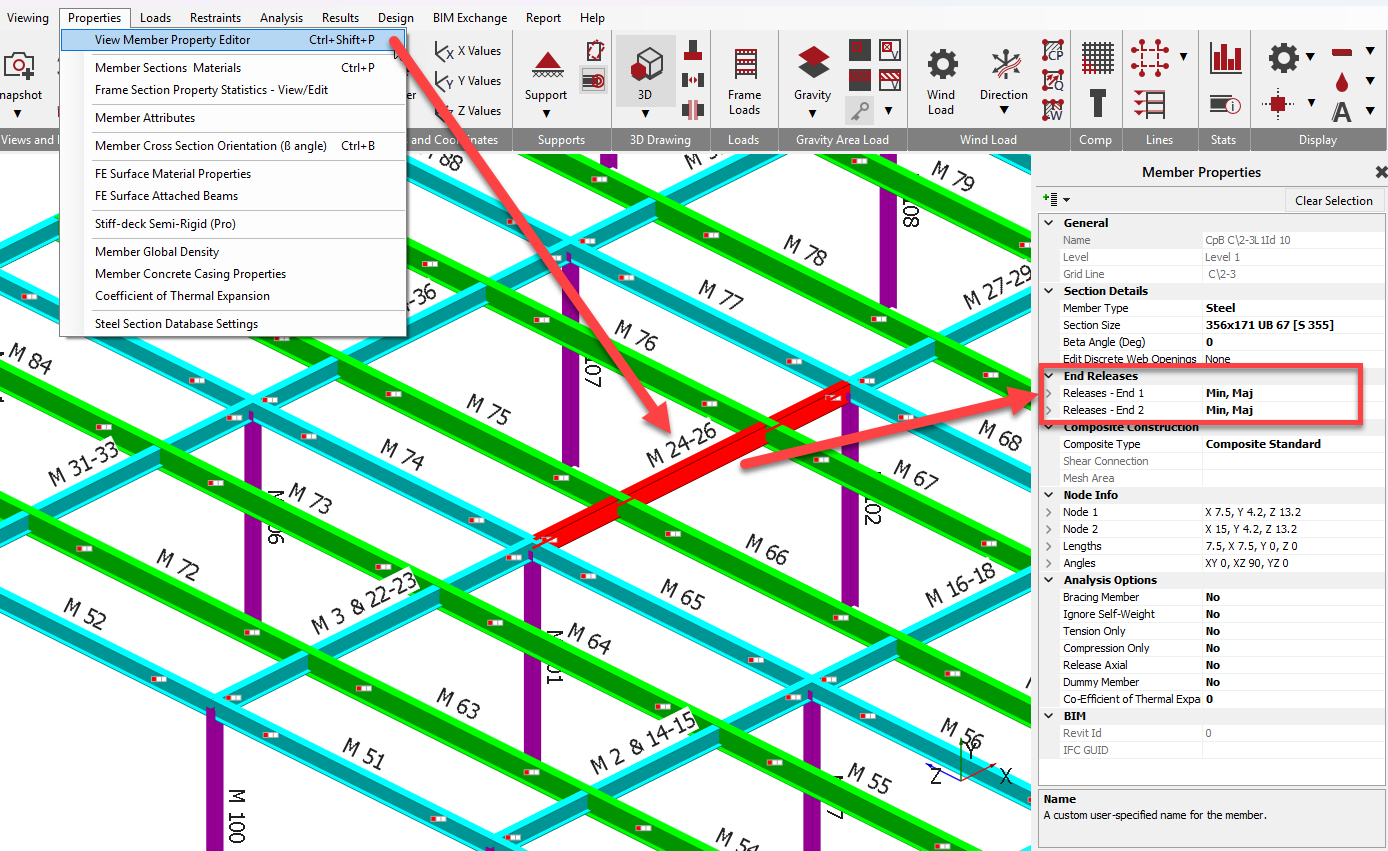Toggle the highlighted support display icon under Supports
1388x851 pixels.
594,80
